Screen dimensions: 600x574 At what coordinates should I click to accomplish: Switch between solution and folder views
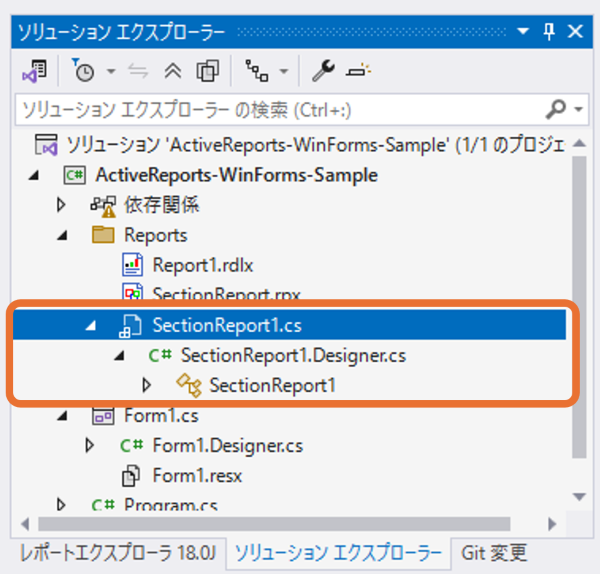click(x=34, y=71)
